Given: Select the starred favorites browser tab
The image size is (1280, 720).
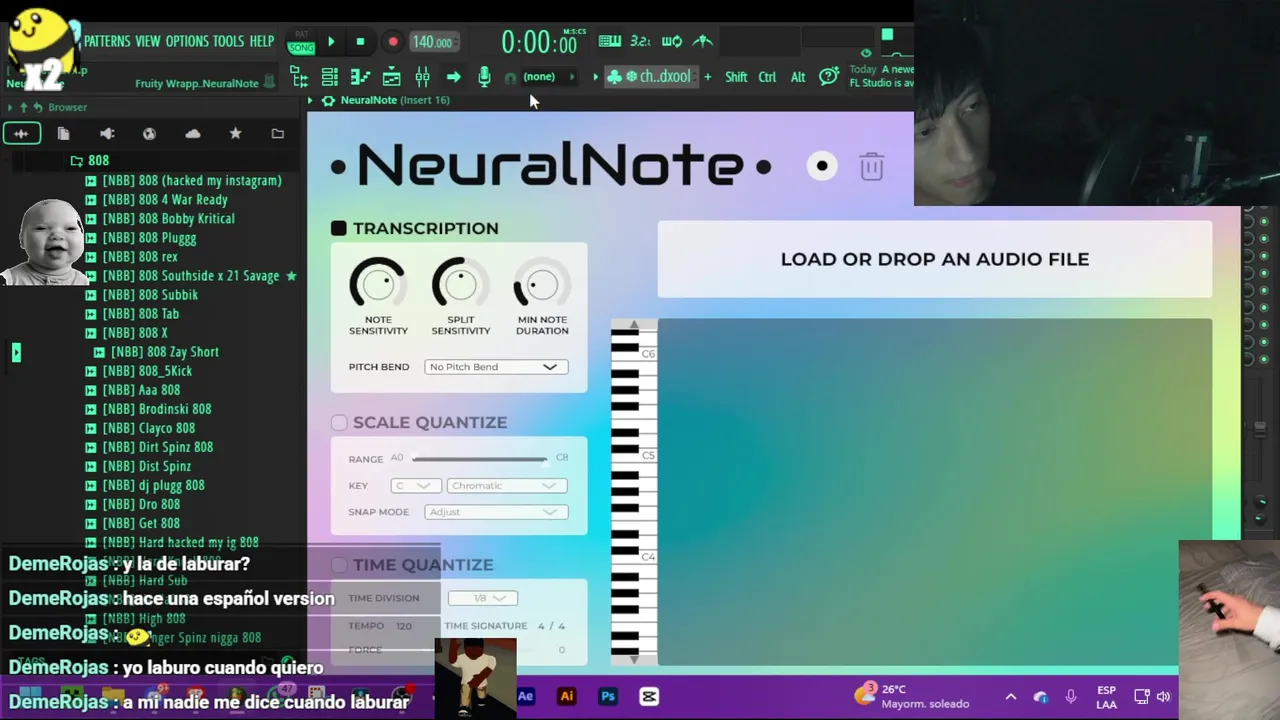Looking at the screenshot, I should [236, 134].
